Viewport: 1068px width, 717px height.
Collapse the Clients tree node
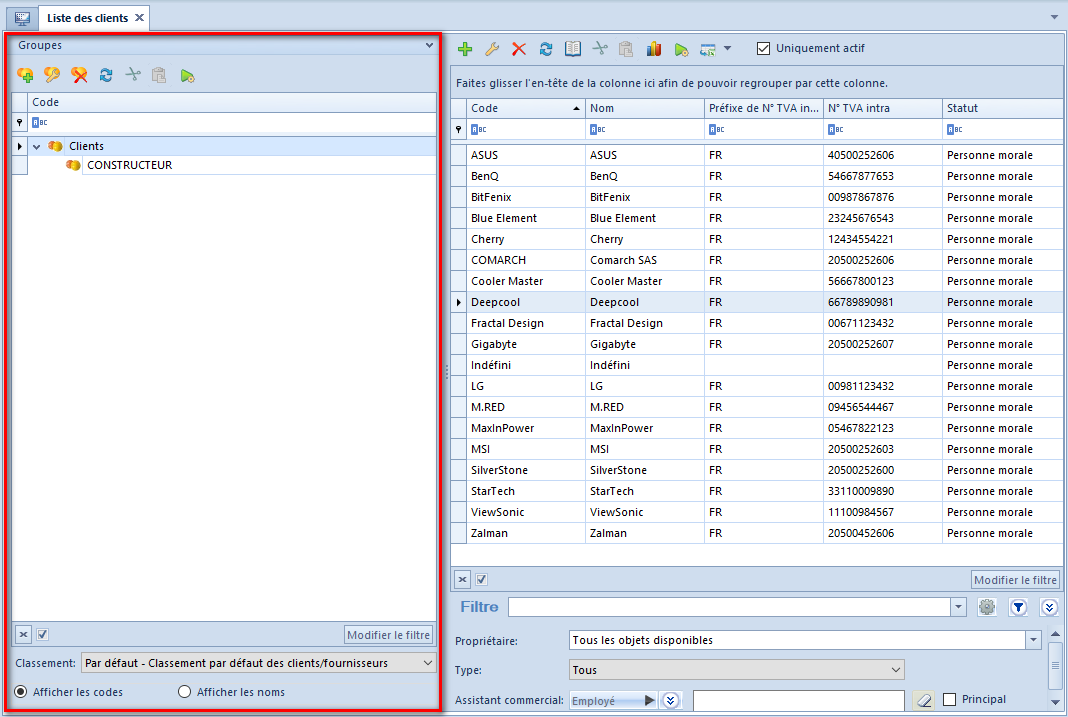[x=37, y=146]
